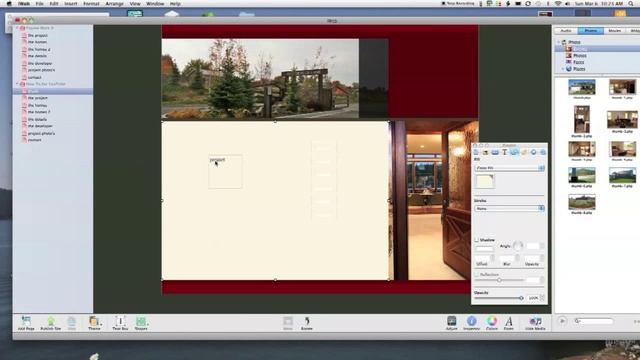Open the Fonts panel

[x=509, y=322]
